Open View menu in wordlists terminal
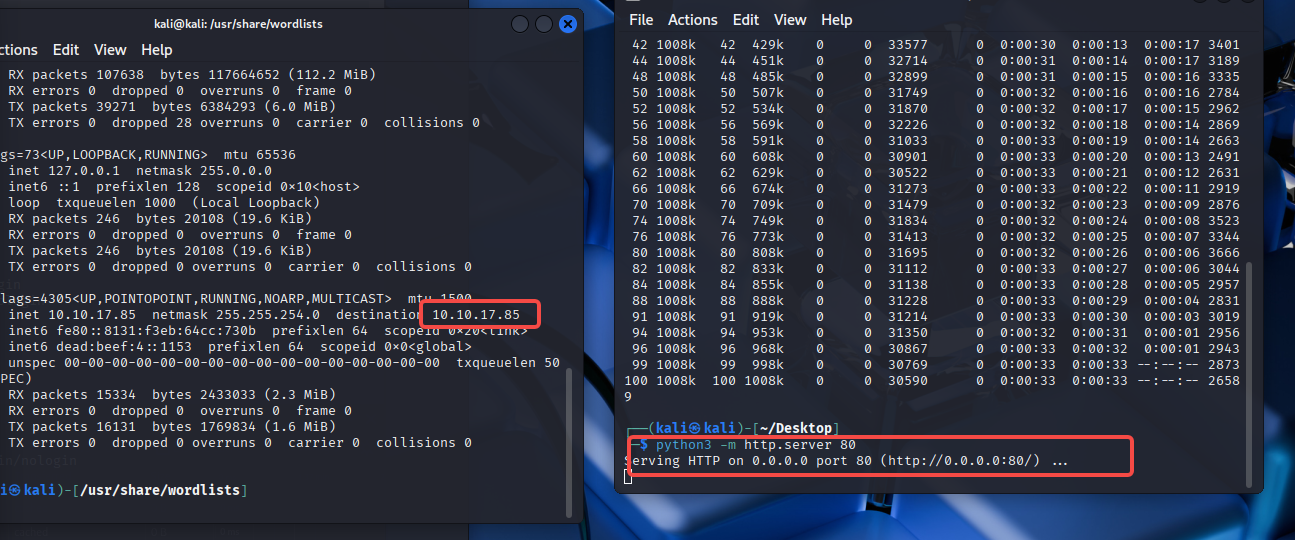 tap(110, 50)
